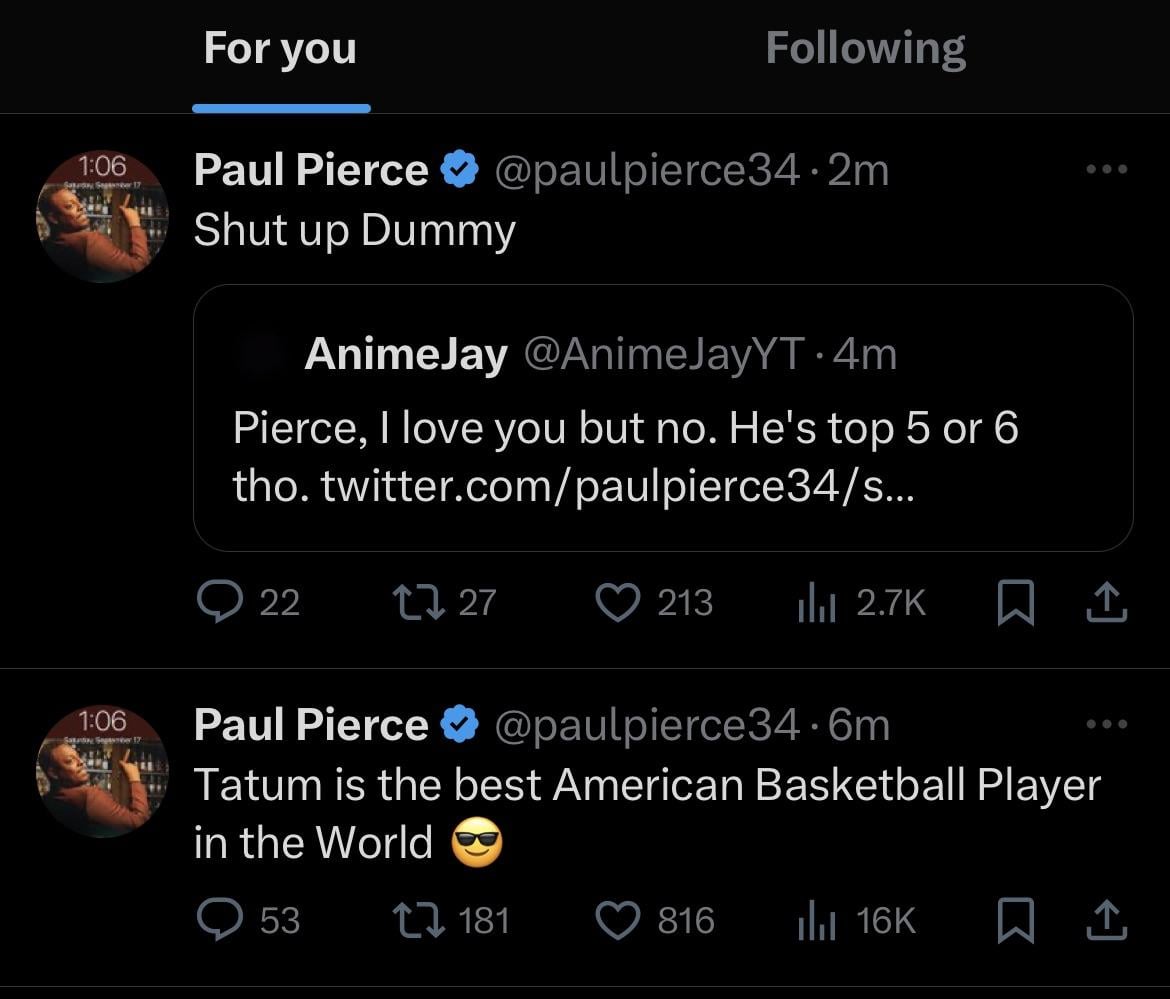Reply to the "Shut up Dummy" tweet
Viewport: 1170px width, 999px height.
(217, 602)
